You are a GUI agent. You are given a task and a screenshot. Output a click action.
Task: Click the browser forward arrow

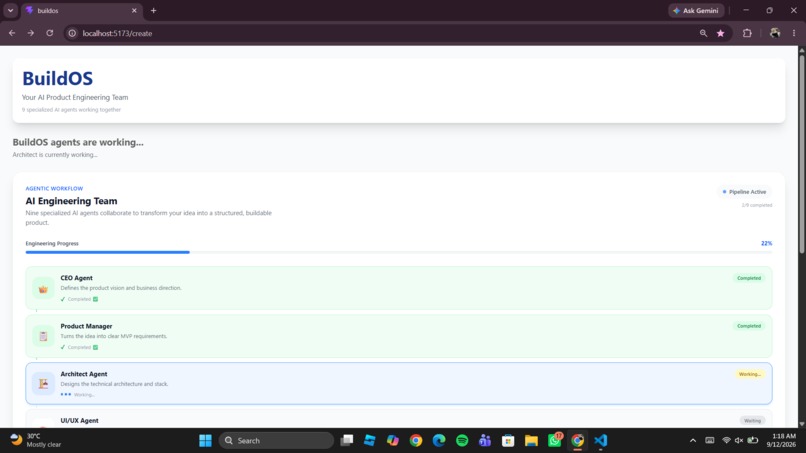(31, 33)
